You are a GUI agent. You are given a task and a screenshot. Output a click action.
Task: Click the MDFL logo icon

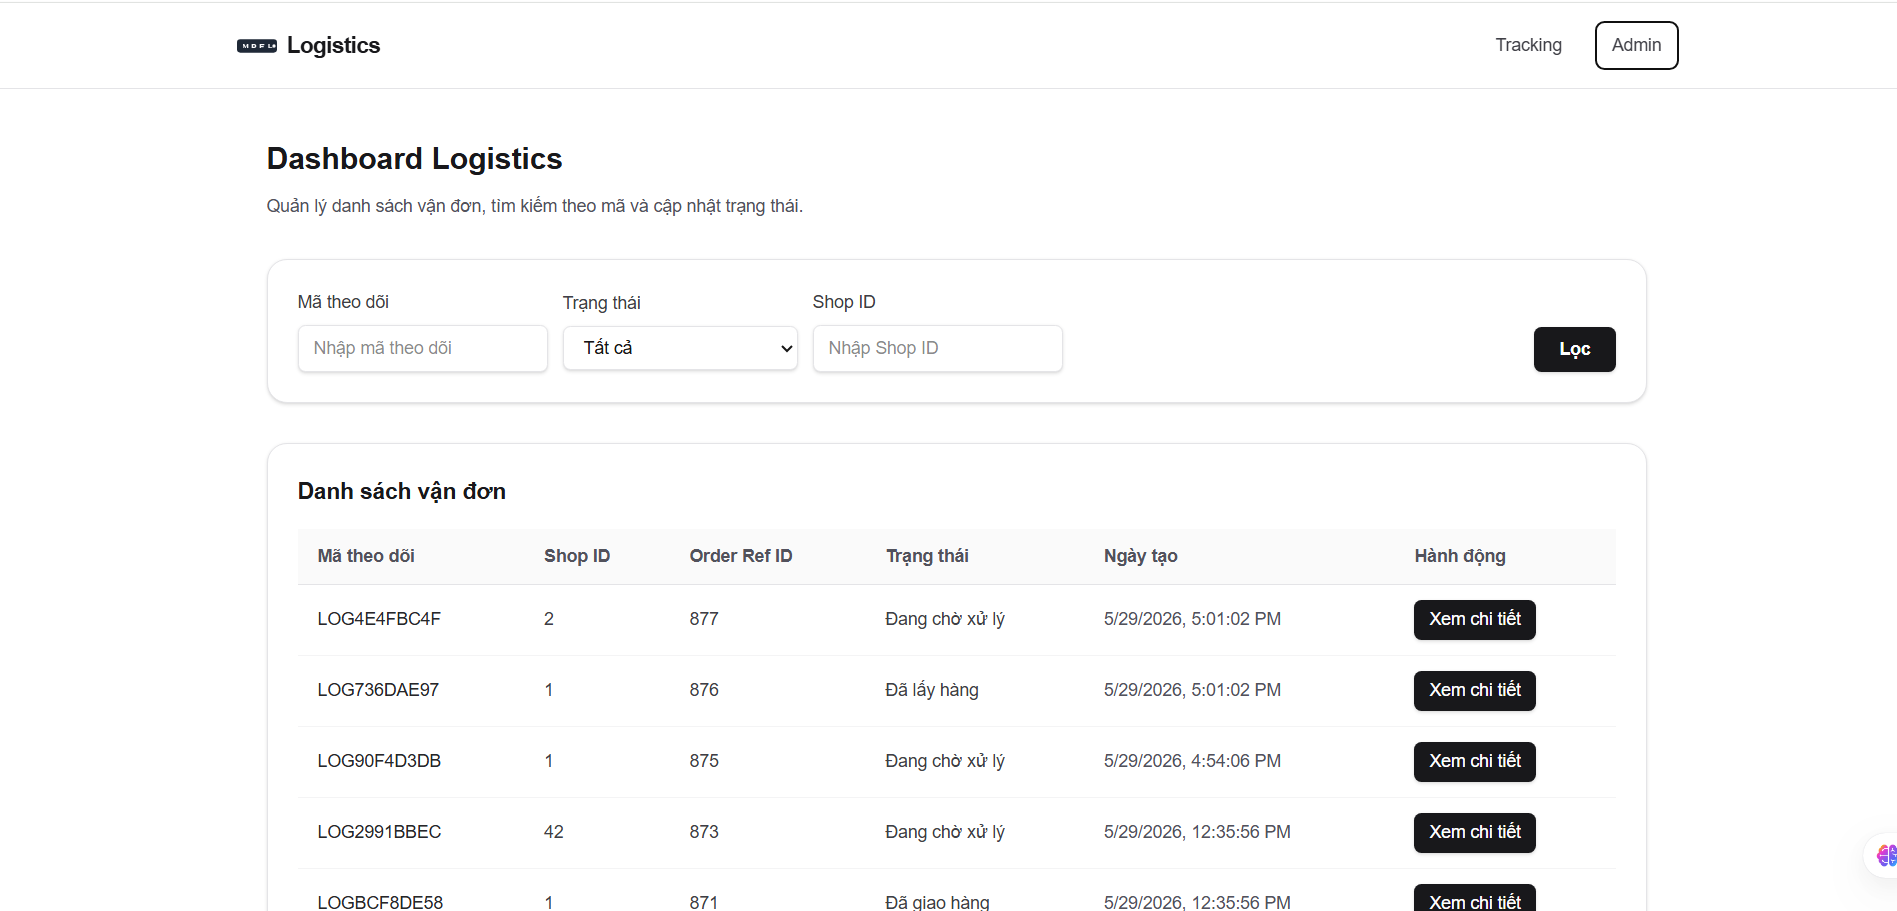(x=257, y=46)
